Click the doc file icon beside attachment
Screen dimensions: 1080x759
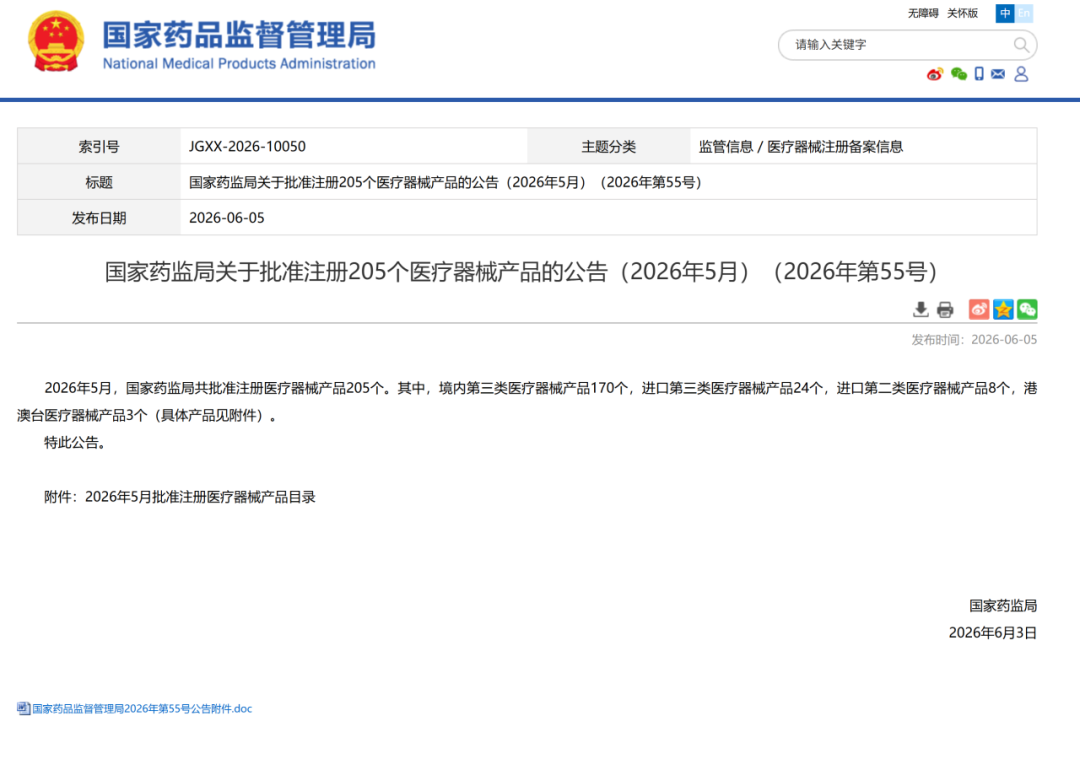coord(23,708)
